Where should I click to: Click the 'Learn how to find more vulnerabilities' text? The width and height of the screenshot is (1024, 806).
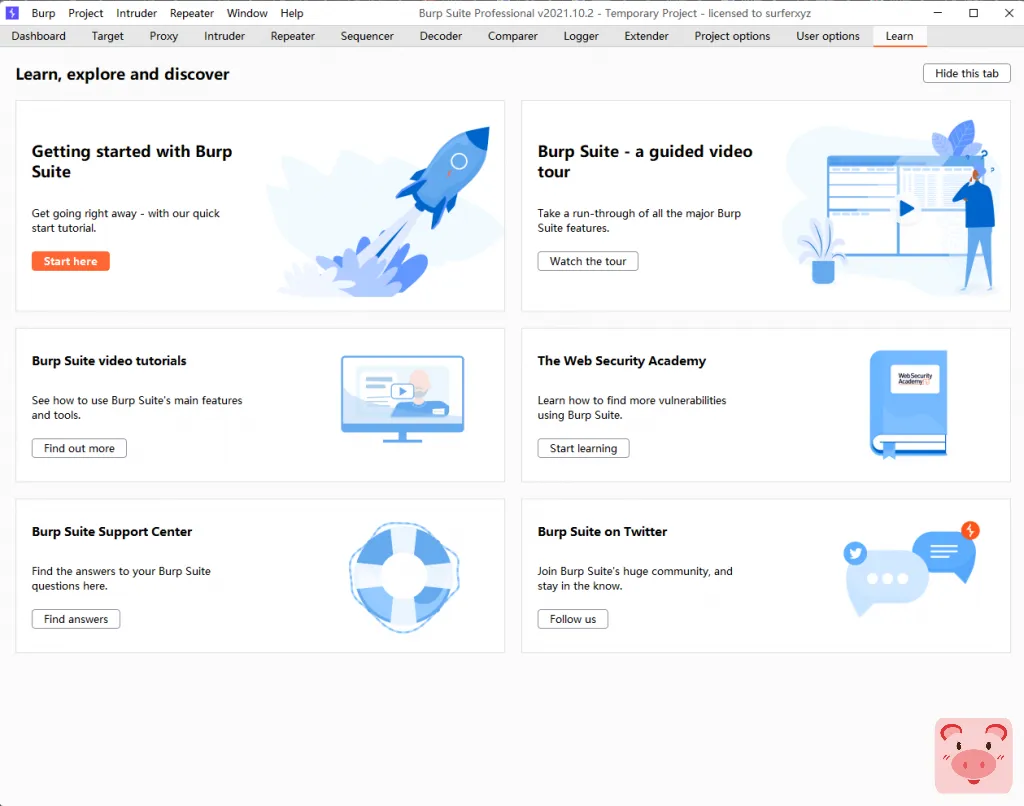tap(632, 408)
